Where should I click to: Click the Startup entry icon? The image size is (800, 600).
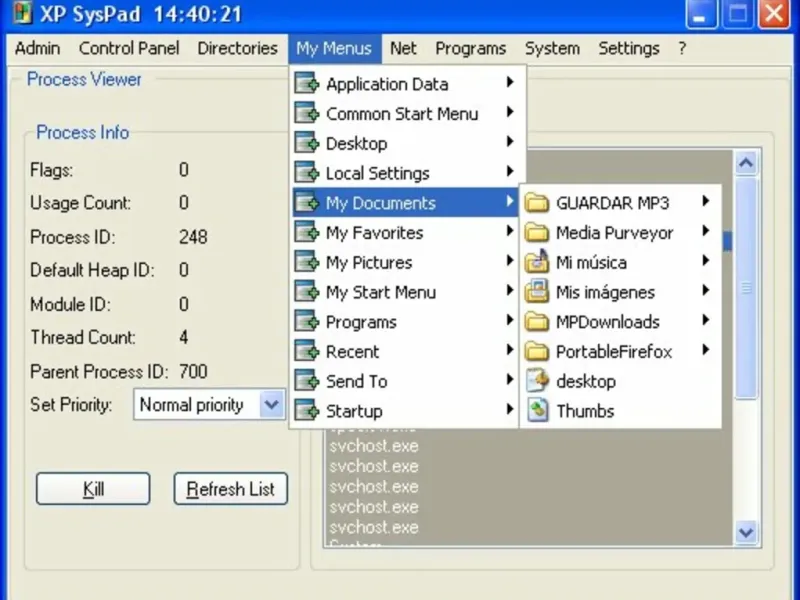307,410
